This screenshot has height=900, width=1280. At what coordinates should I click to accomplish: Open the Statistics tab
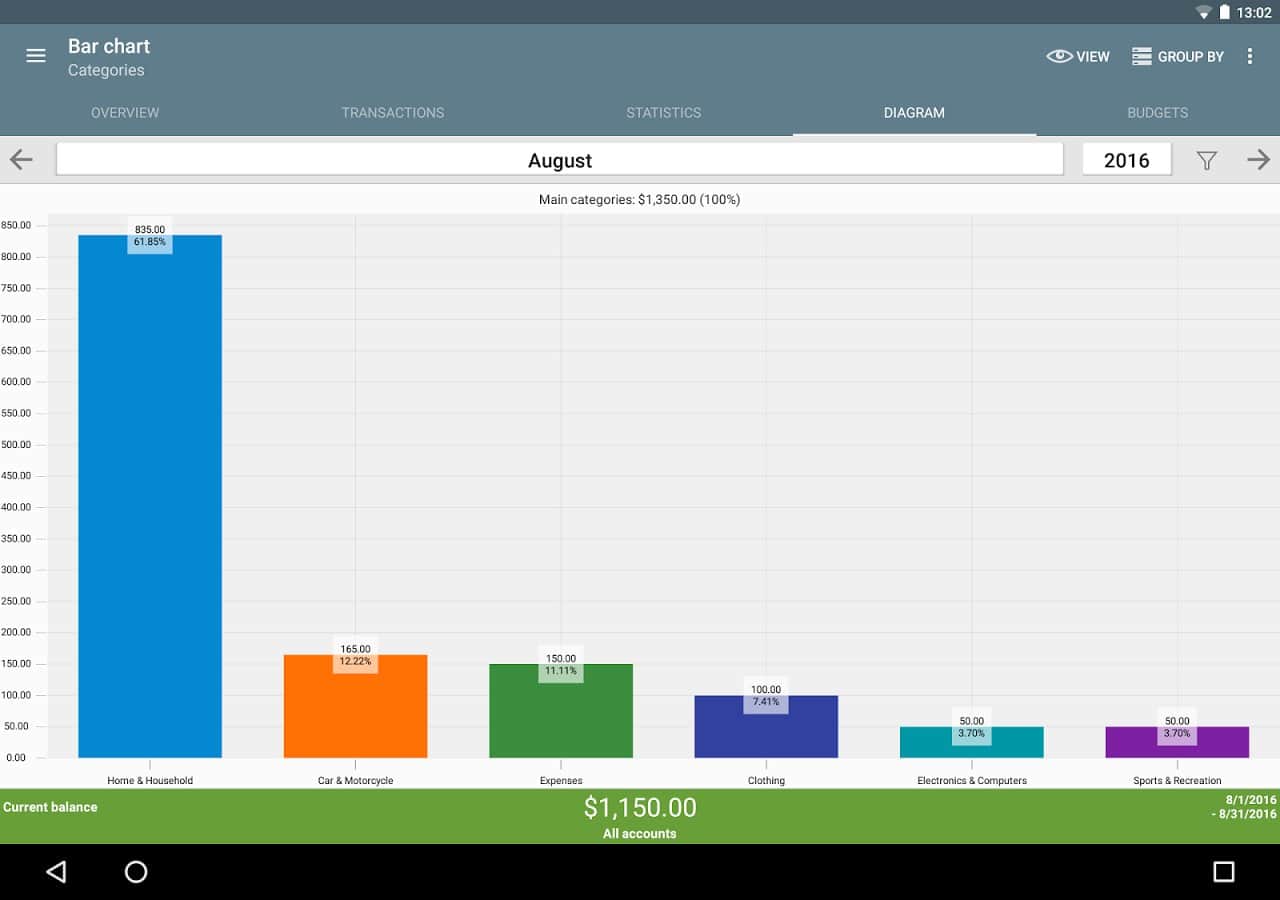[663, 113]
